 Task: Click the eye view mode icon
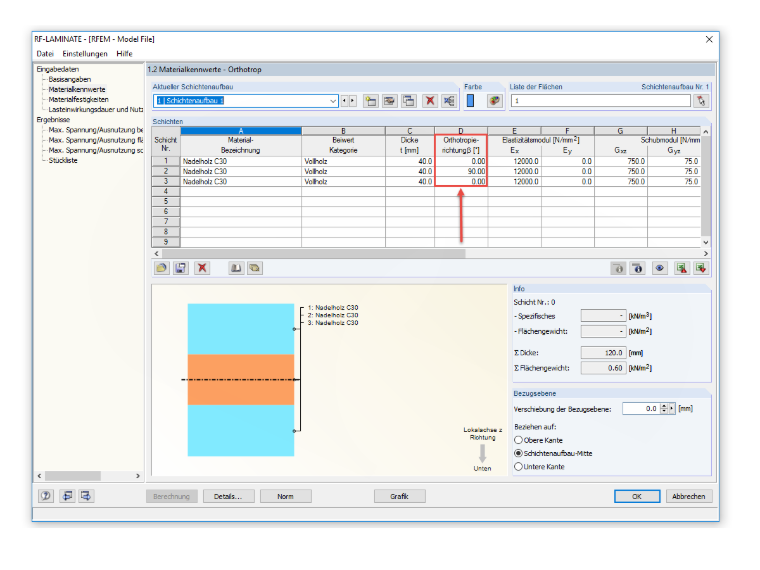(660, 269)
